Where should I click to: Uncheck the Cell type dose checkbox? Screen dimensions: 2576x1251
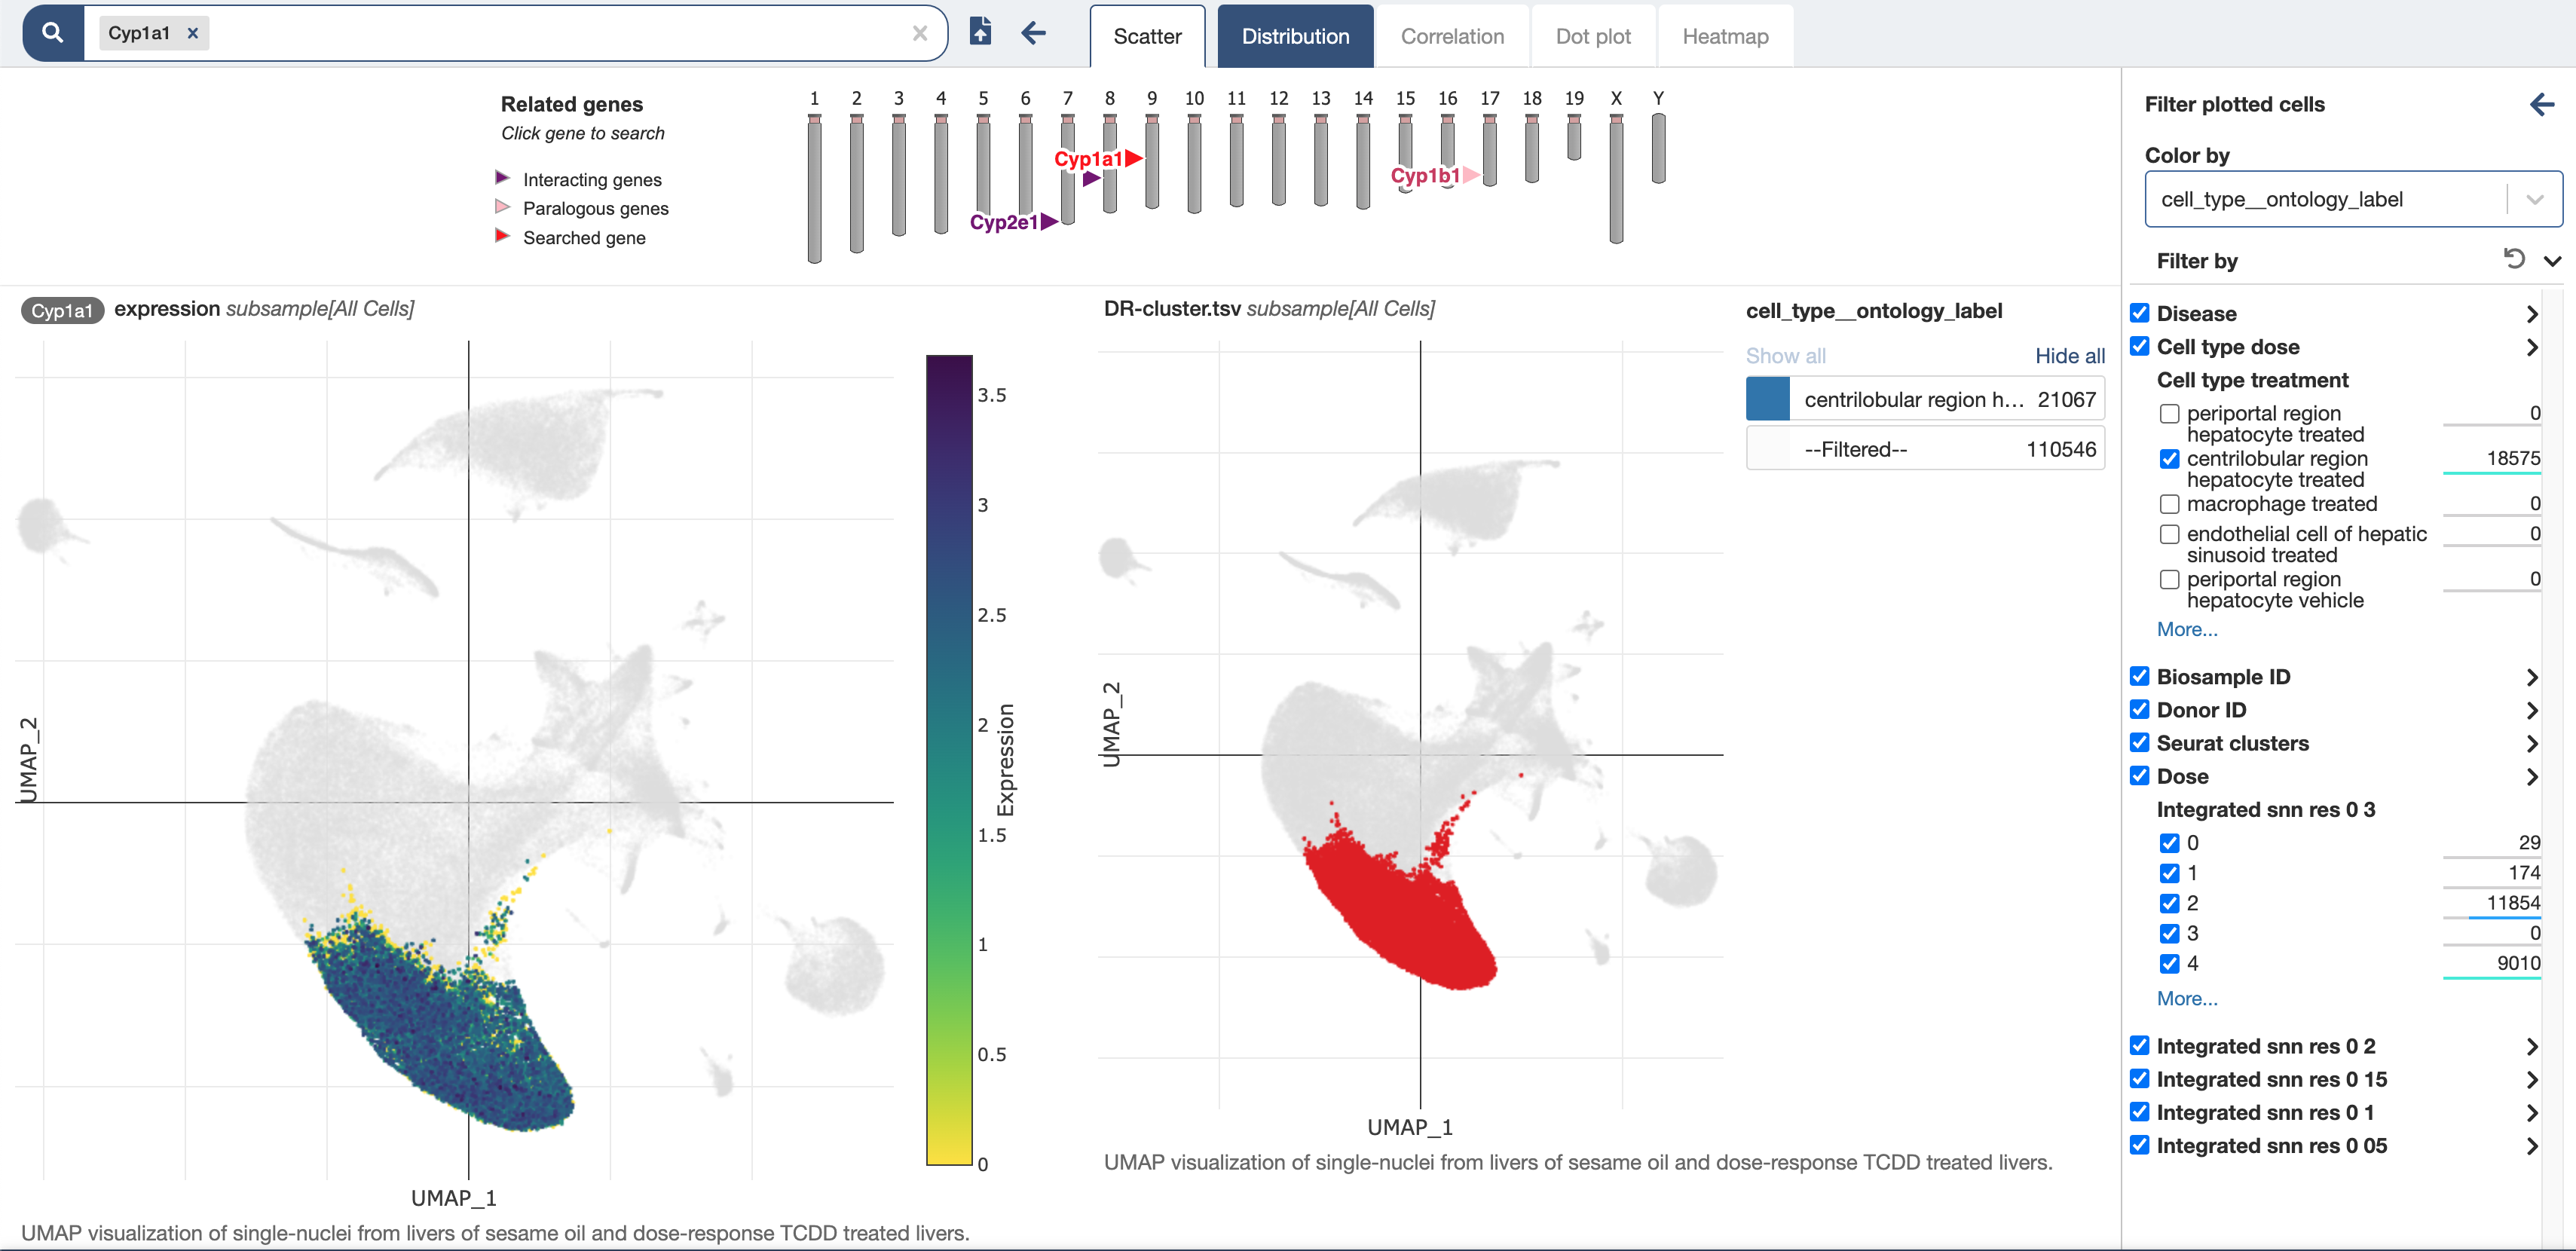2139,346
